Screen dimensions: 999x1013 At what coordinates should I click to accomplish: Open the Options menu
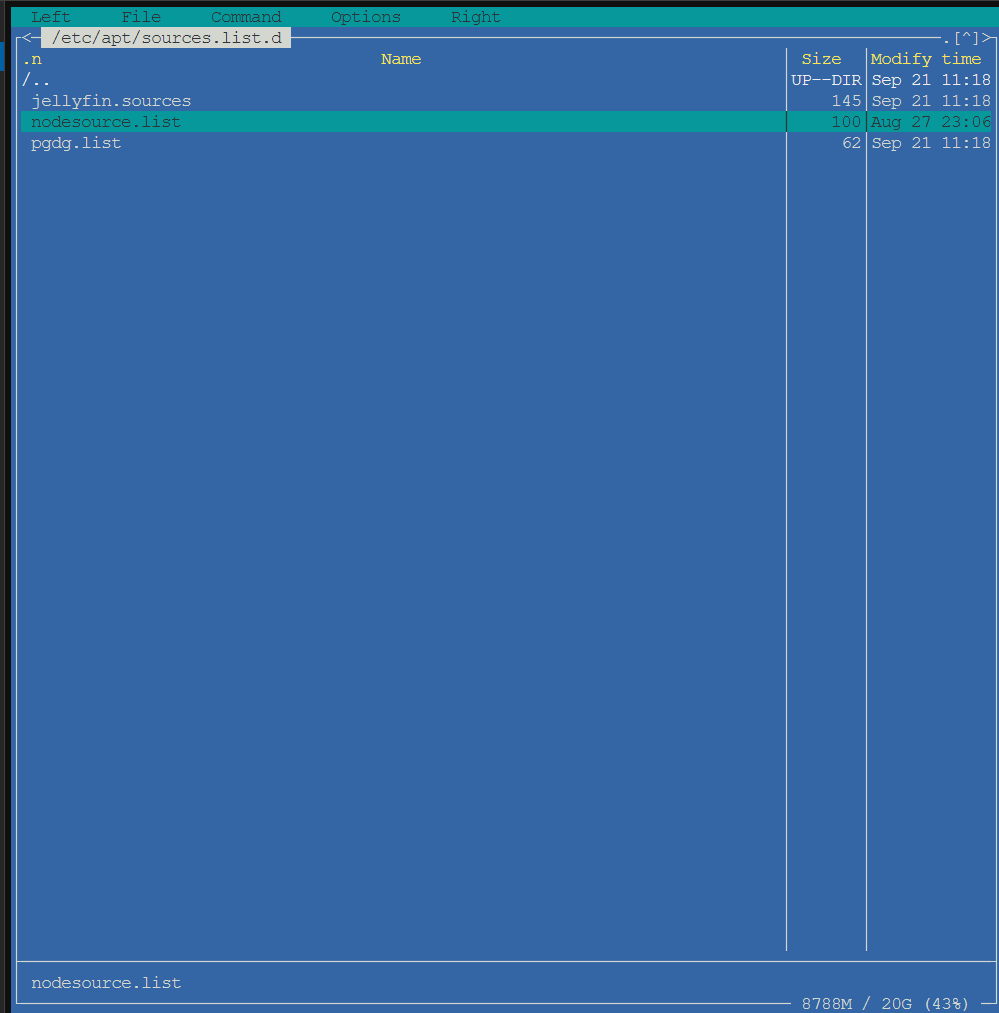coord(366,17)
